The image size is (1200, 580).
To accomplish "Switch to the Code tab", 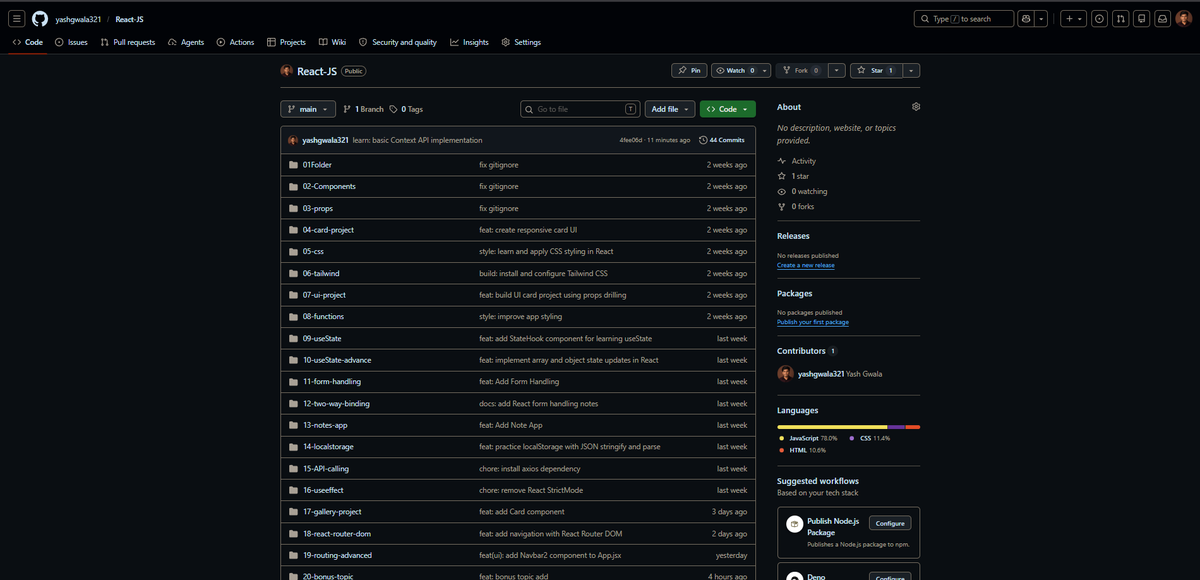I will (x=27, y=42).
